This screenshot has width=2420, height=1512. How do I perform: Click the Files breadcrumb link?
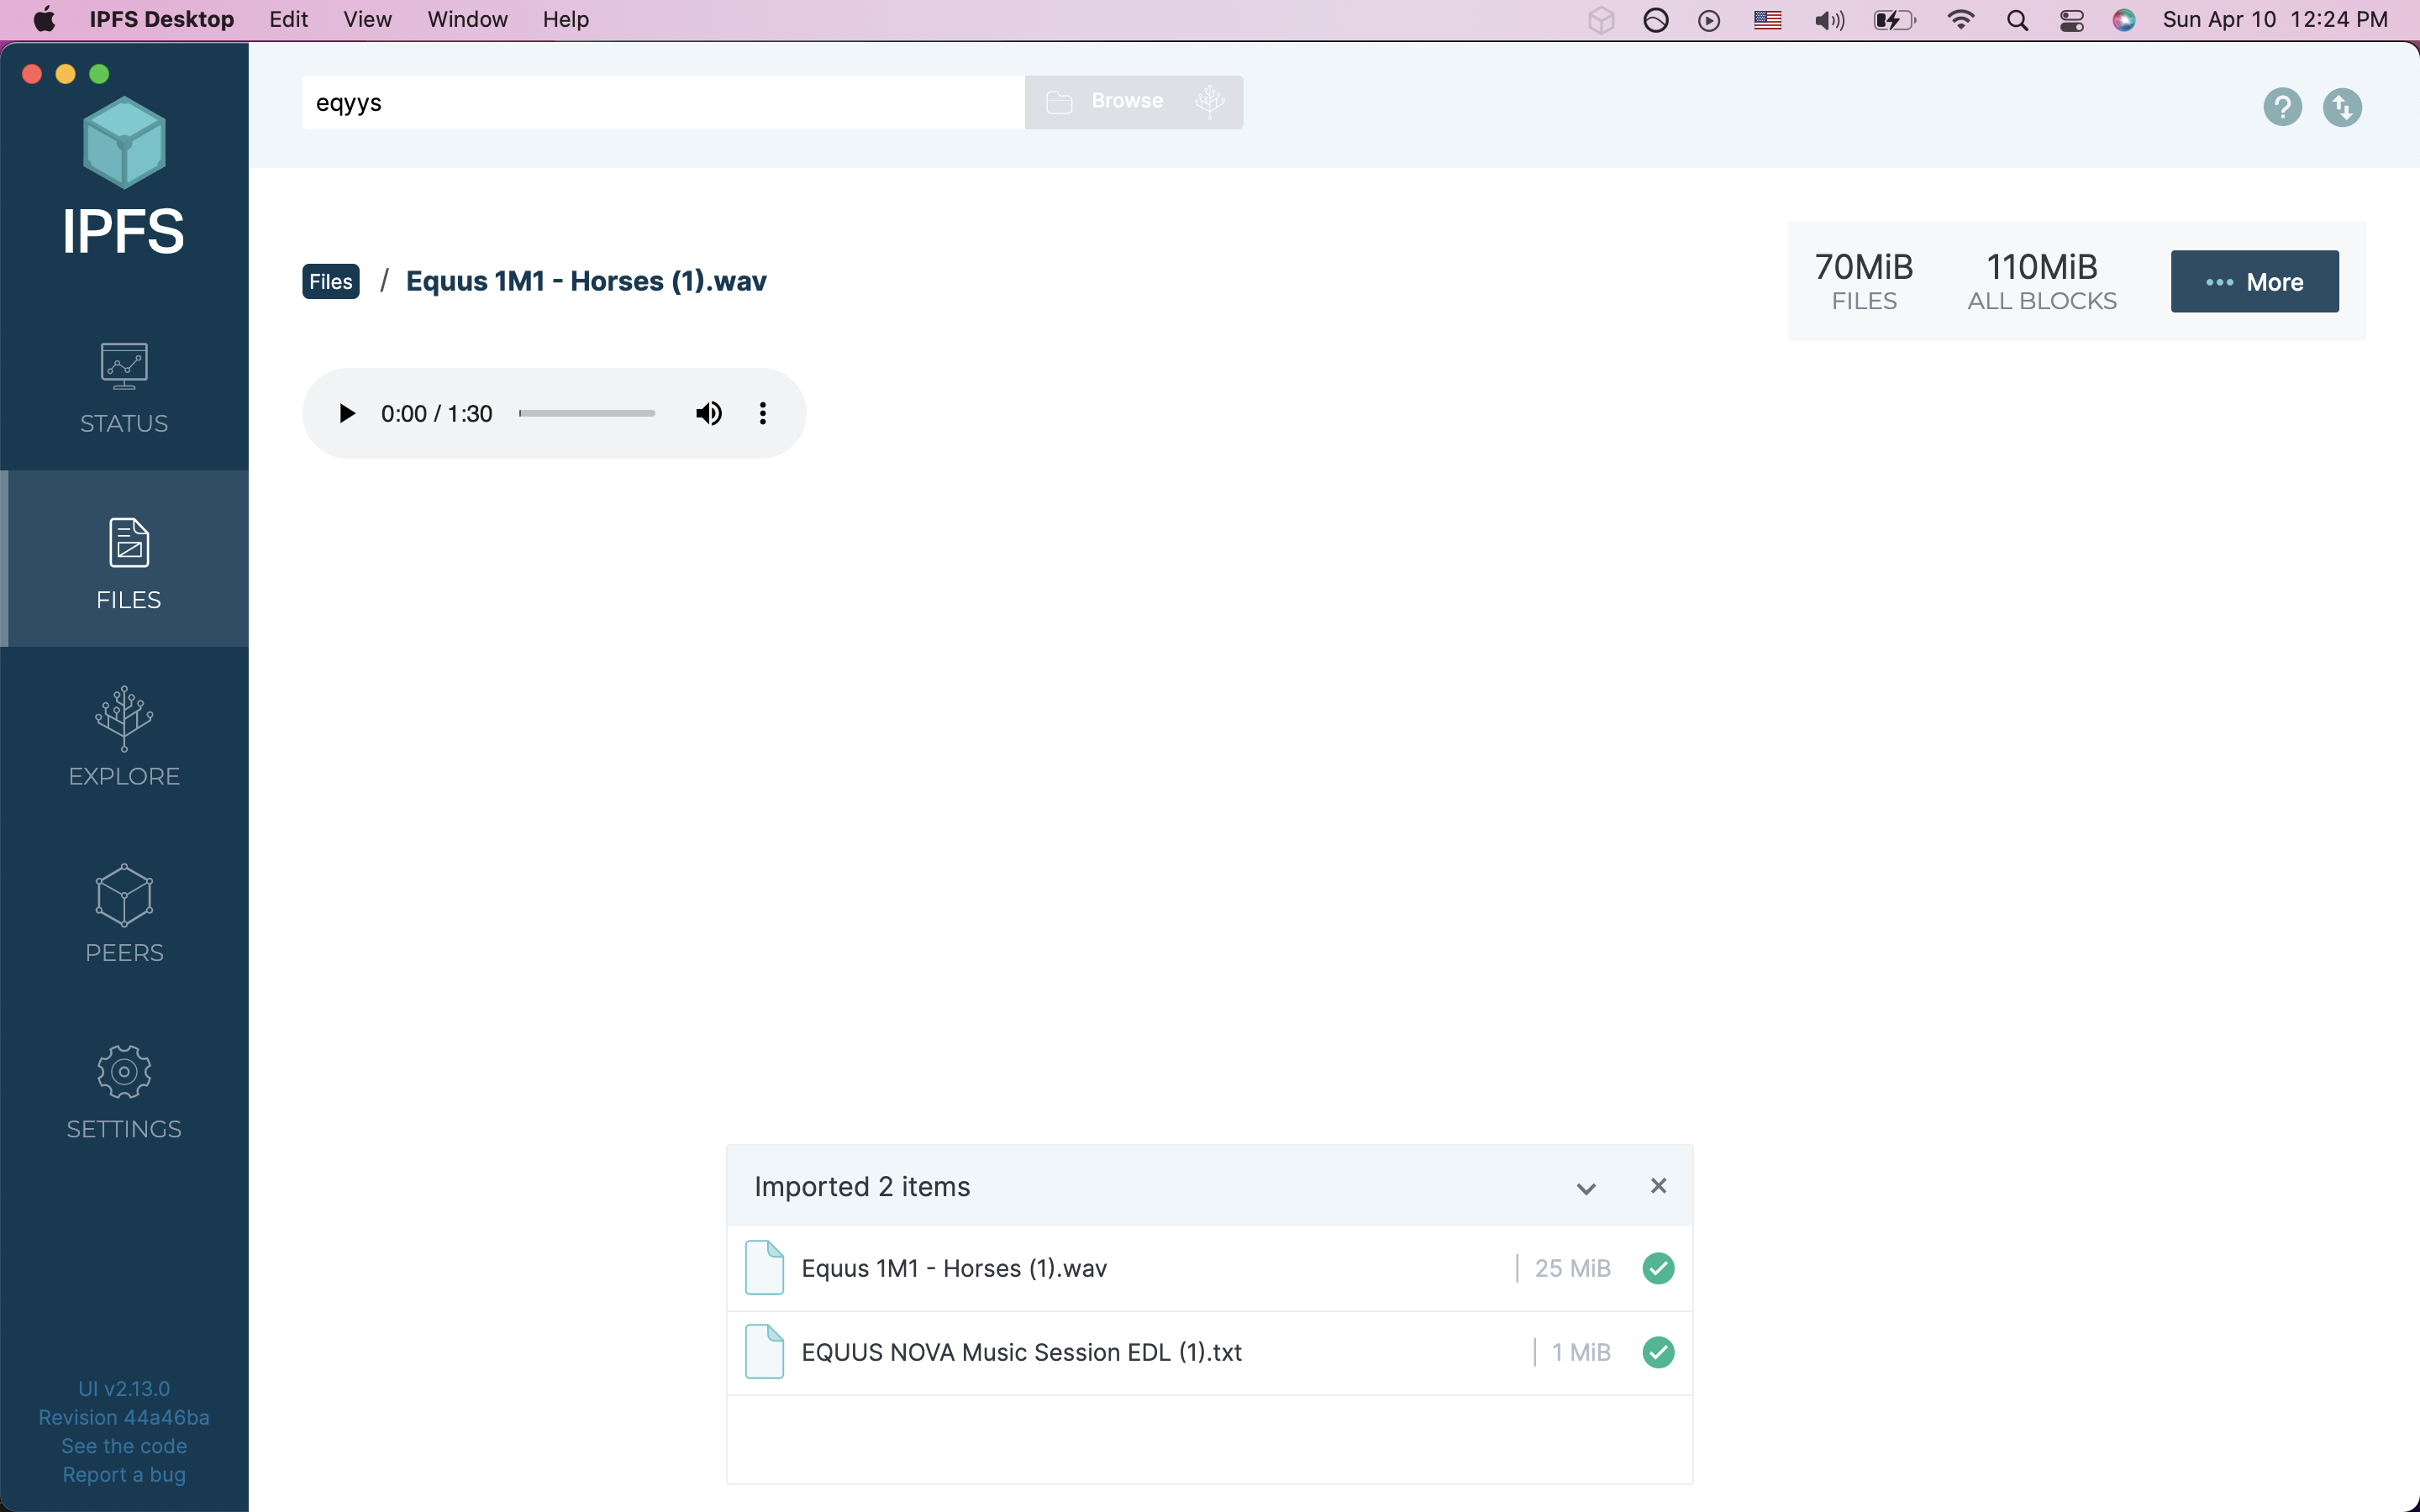pos(330,282)
